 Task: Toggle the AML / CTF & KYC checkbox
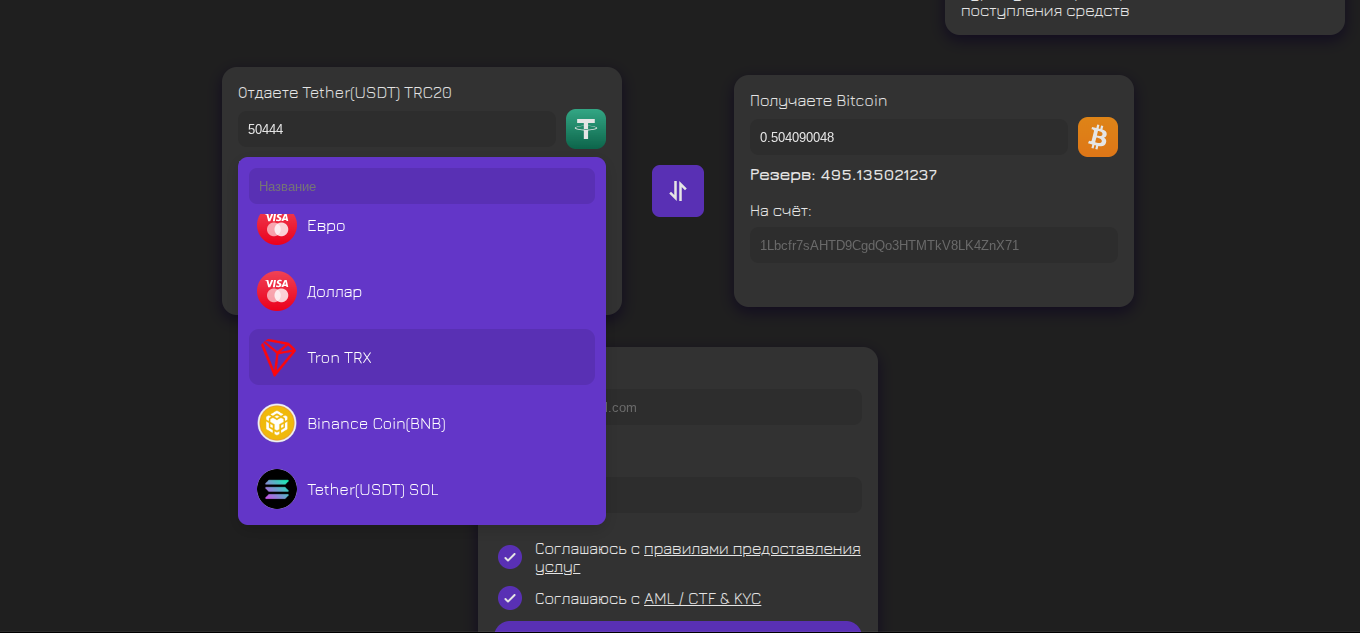[x=510, y=598]
